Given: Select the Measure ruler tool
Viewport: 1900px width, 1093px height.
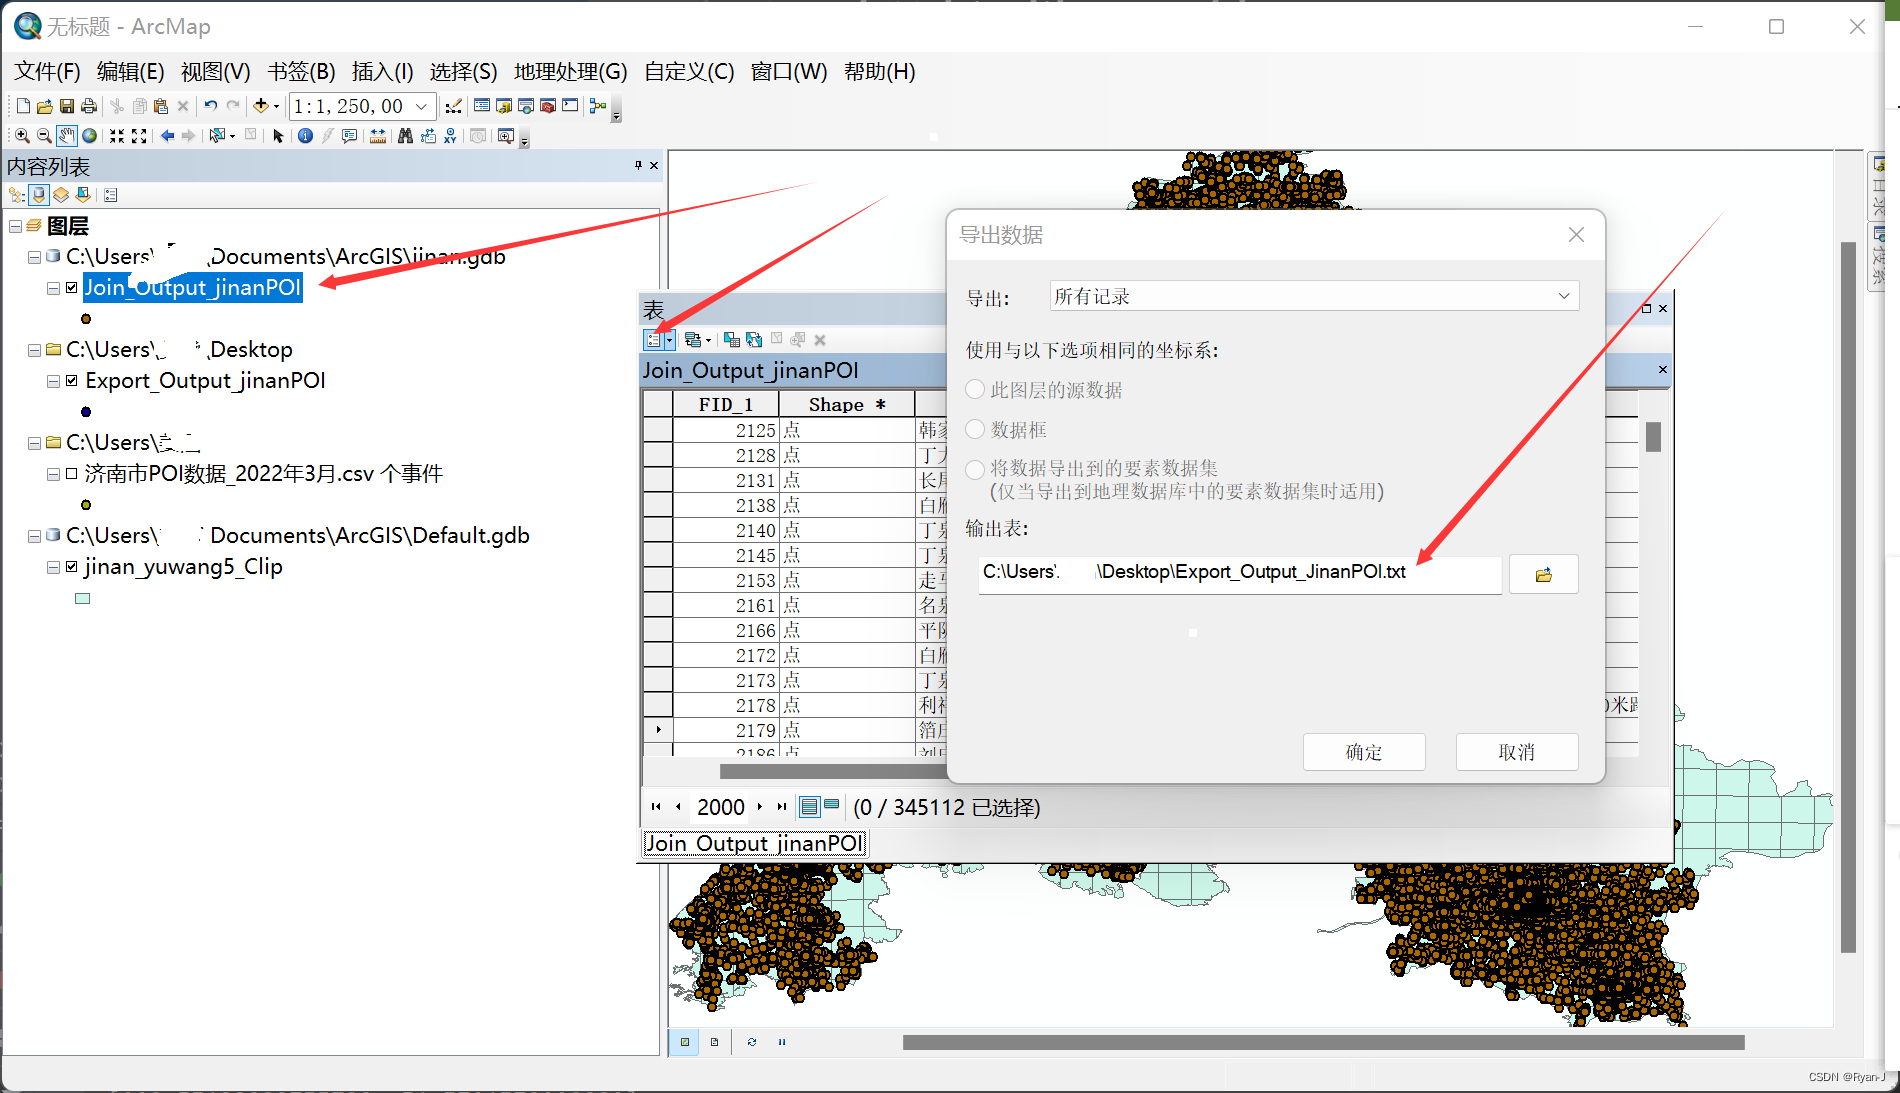Looking at the screenshot, I should (x=378, y=136).
